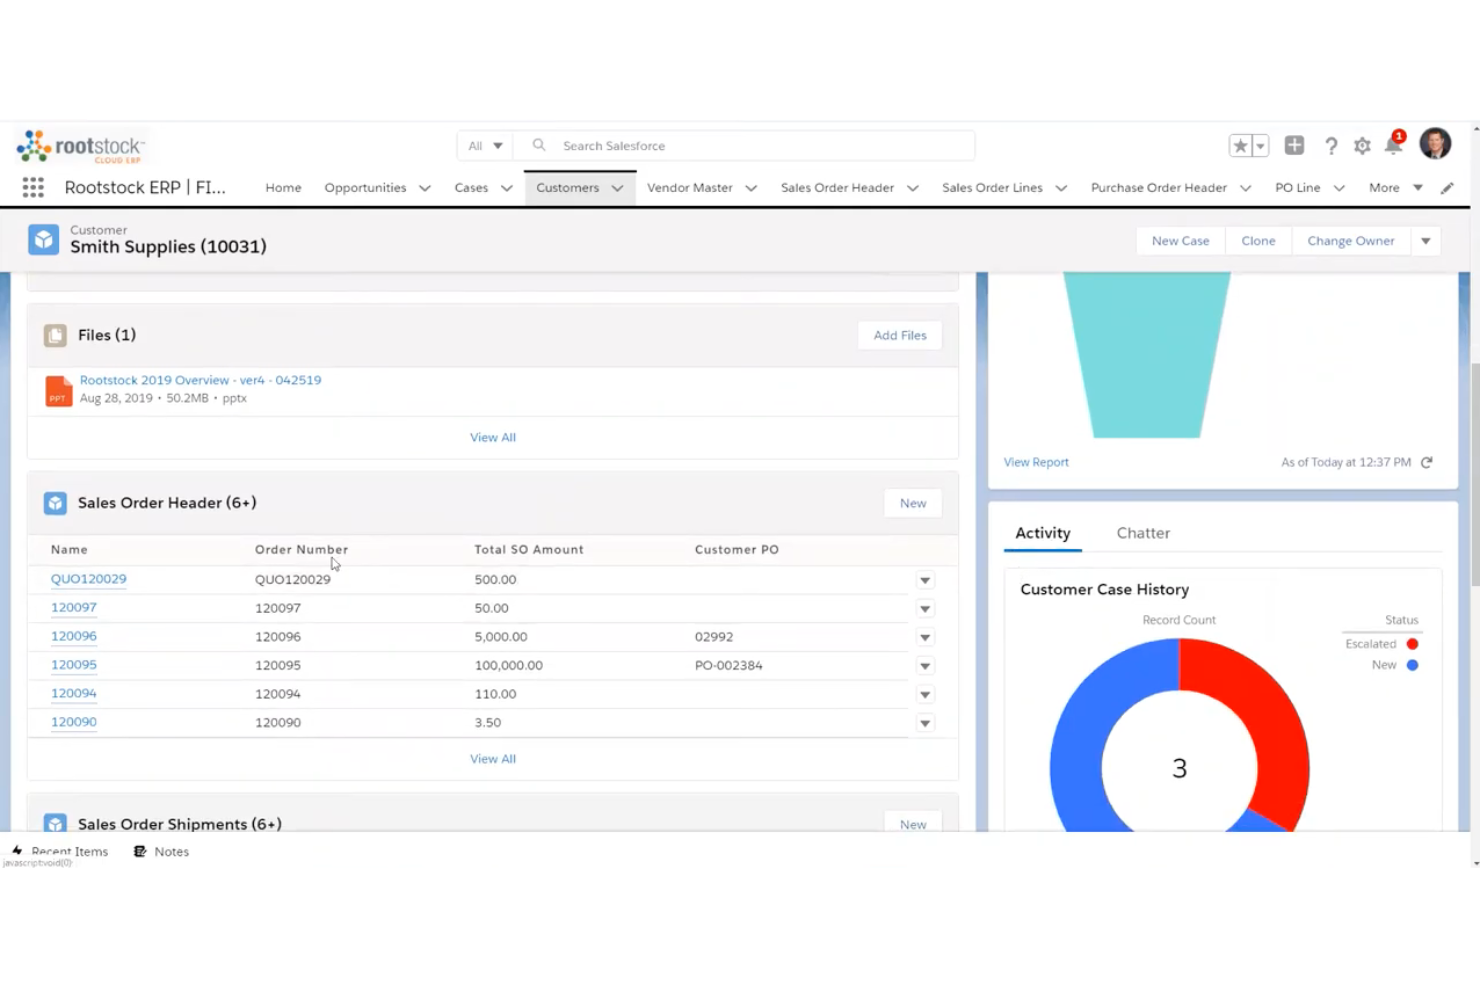Click the Favorites star icon
The width and height of the screenshot is (1480, 987).
pyautogui.click(x=1240, y=146)
